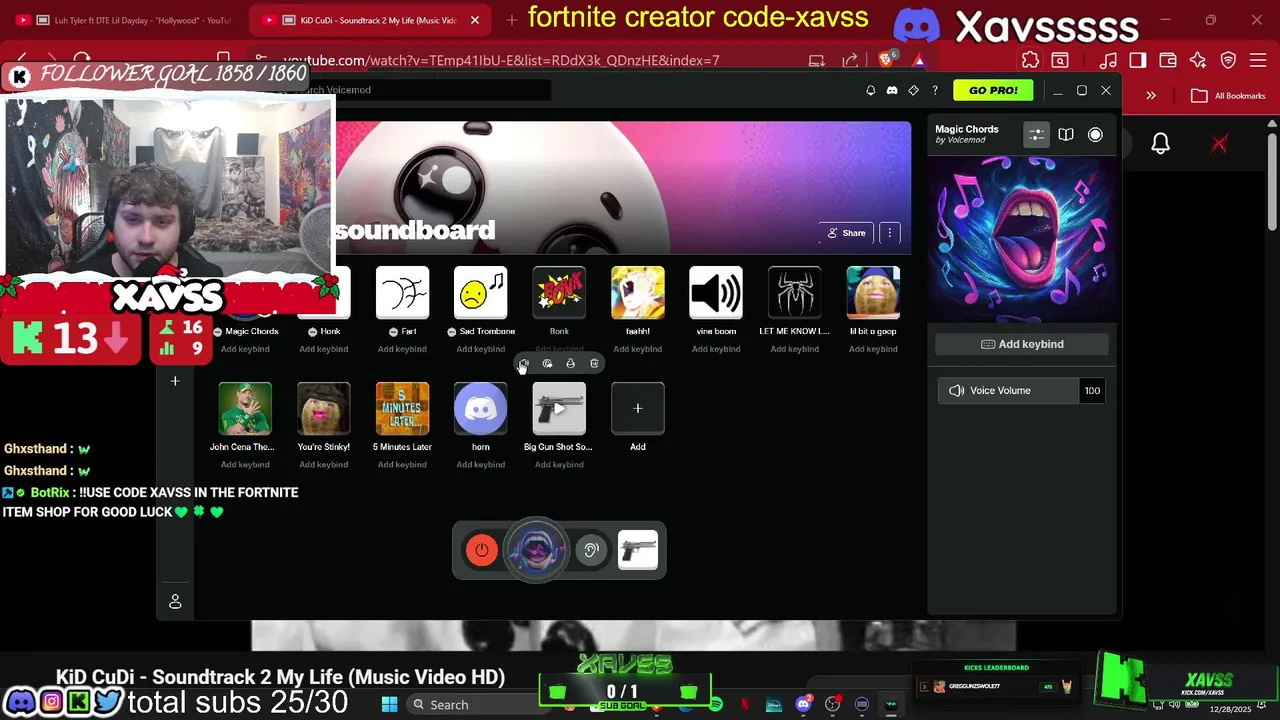Add a new sound tile
The height and width of the screenshot is (720, 1280).
(637, 408)
